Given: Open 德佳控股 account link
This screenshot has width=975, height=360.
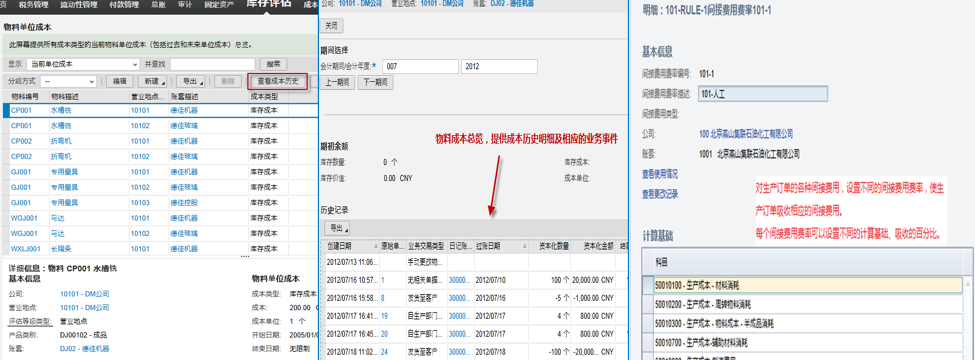Looking at the screenshot, I should [x=184, y=203].
